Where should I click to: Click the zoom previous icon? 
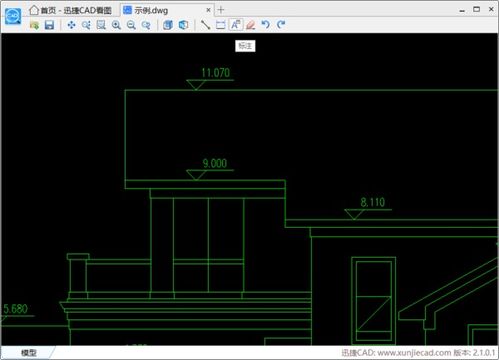[146, 25]
